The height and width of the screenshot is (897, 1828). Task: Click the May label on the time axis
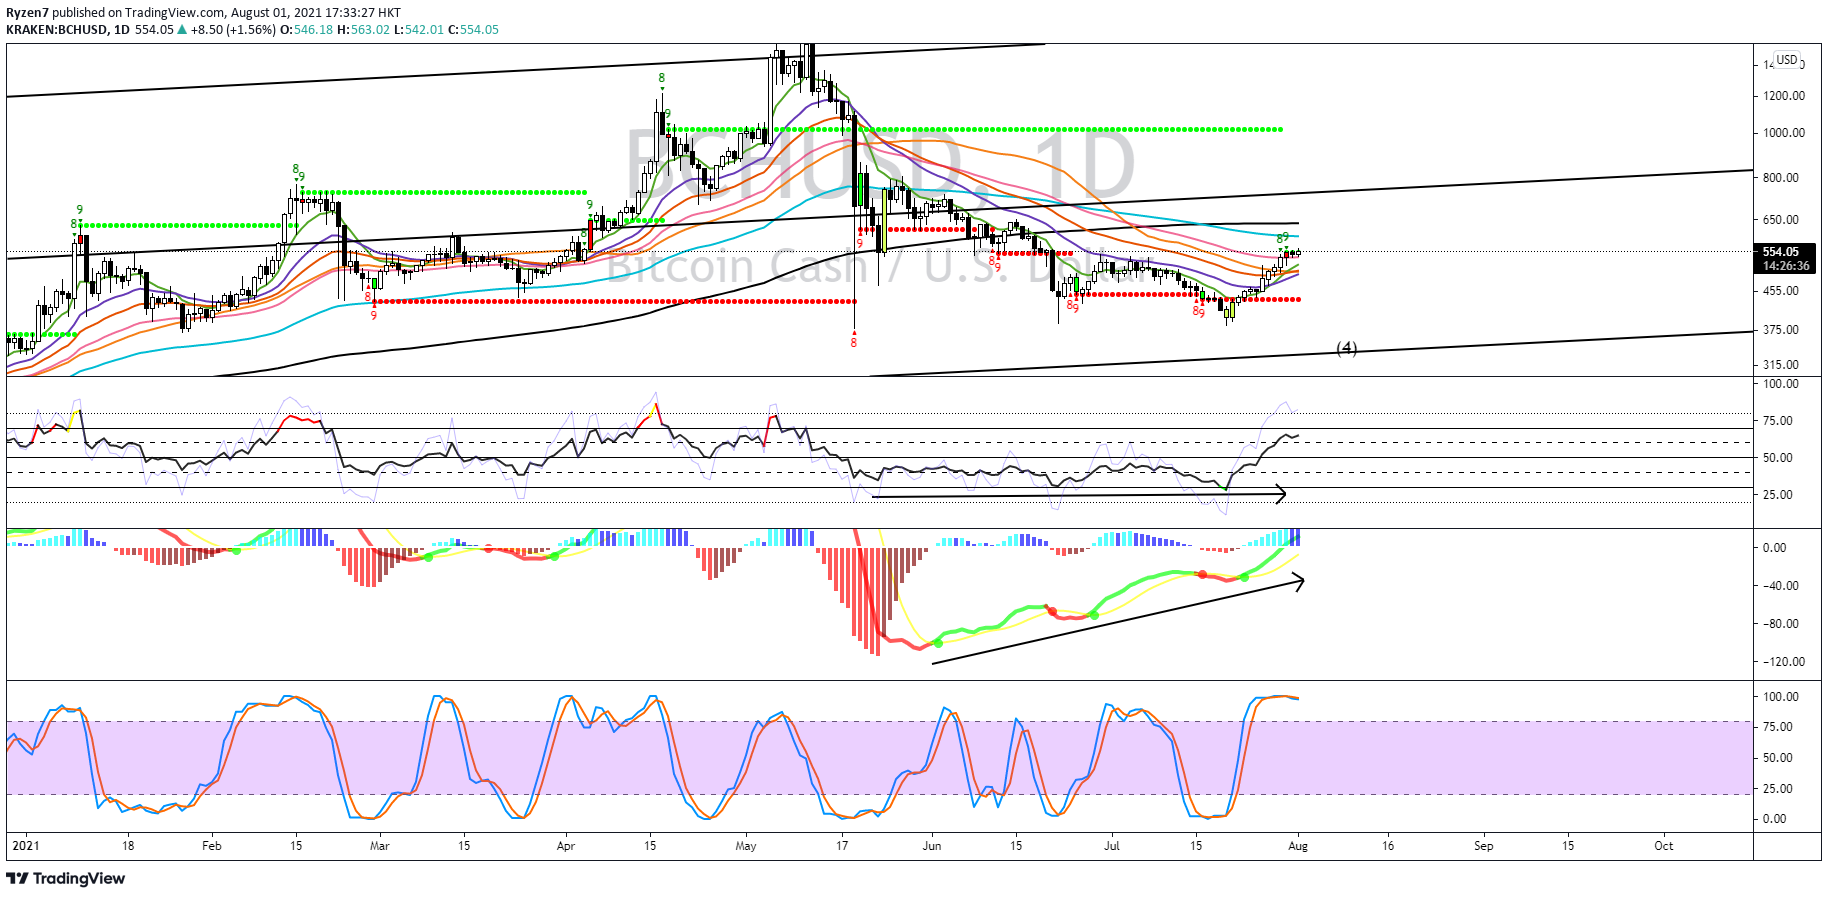pos(746,845)
